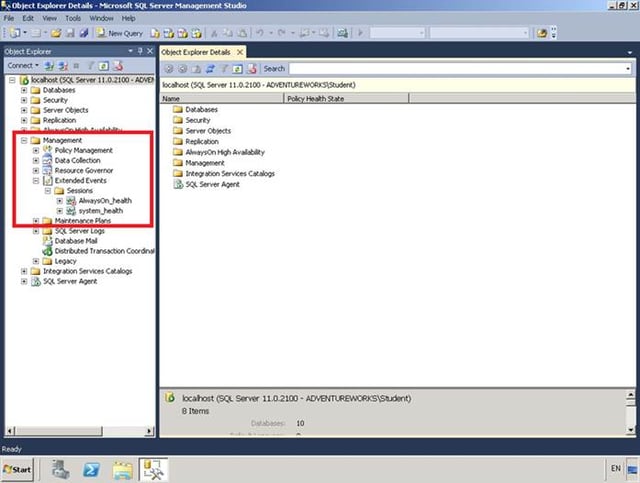Screen dimensions: 640x483
Task: Open Analysis Services MDX Query icon
Action: click(x=169, y=33)
